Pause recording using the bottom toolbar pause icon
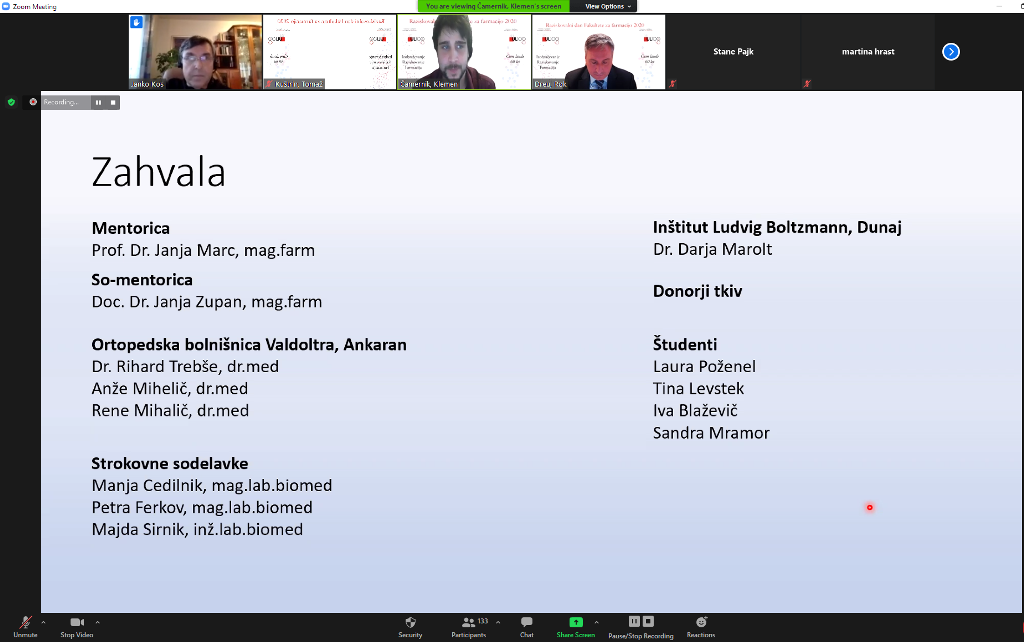The width and height of the screenshot is (1024, 642). [x=634, y=621]
